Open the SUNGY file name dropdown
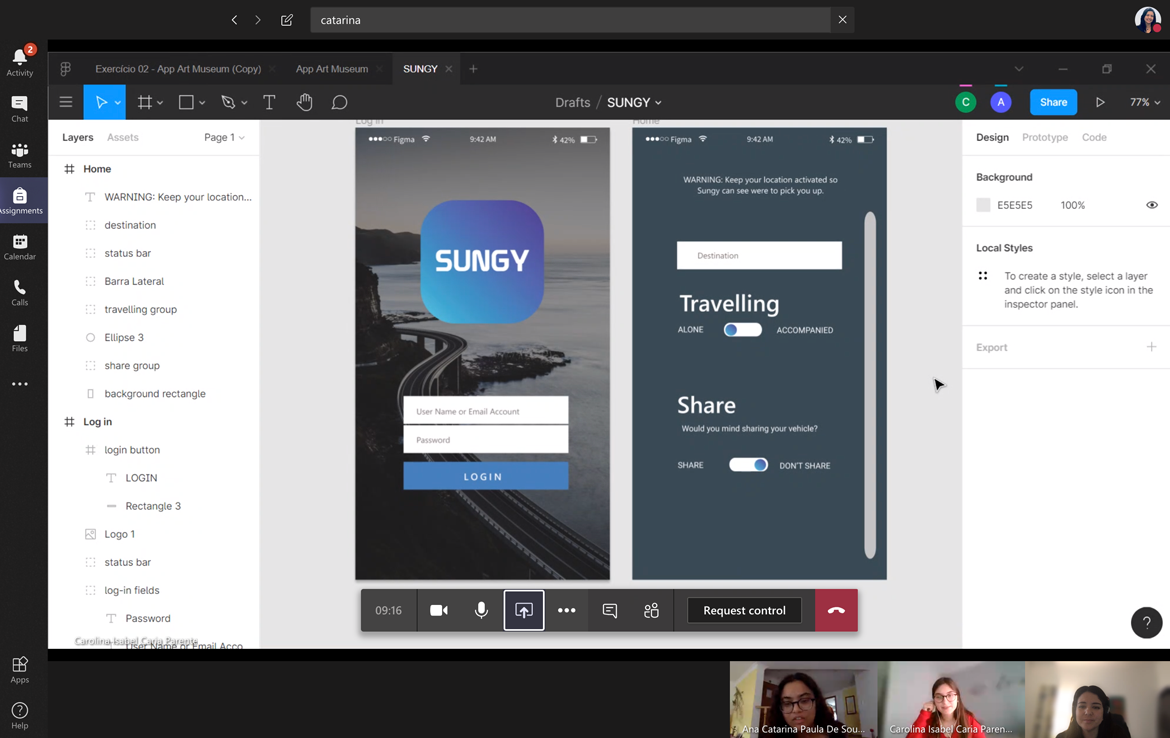Screen dimensions: 1170x738 point(634,102)
